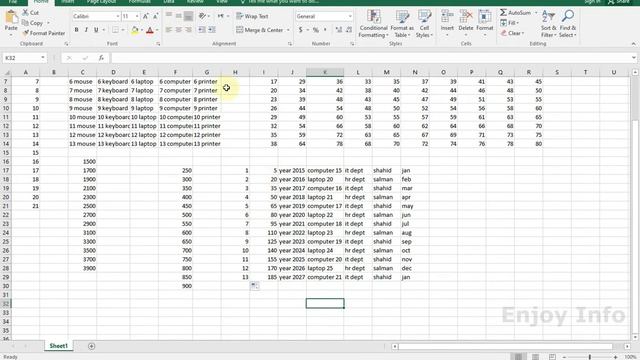Zoom out with the minus button
The height and width of the screenshot is (360, 640).
[564, 357]
